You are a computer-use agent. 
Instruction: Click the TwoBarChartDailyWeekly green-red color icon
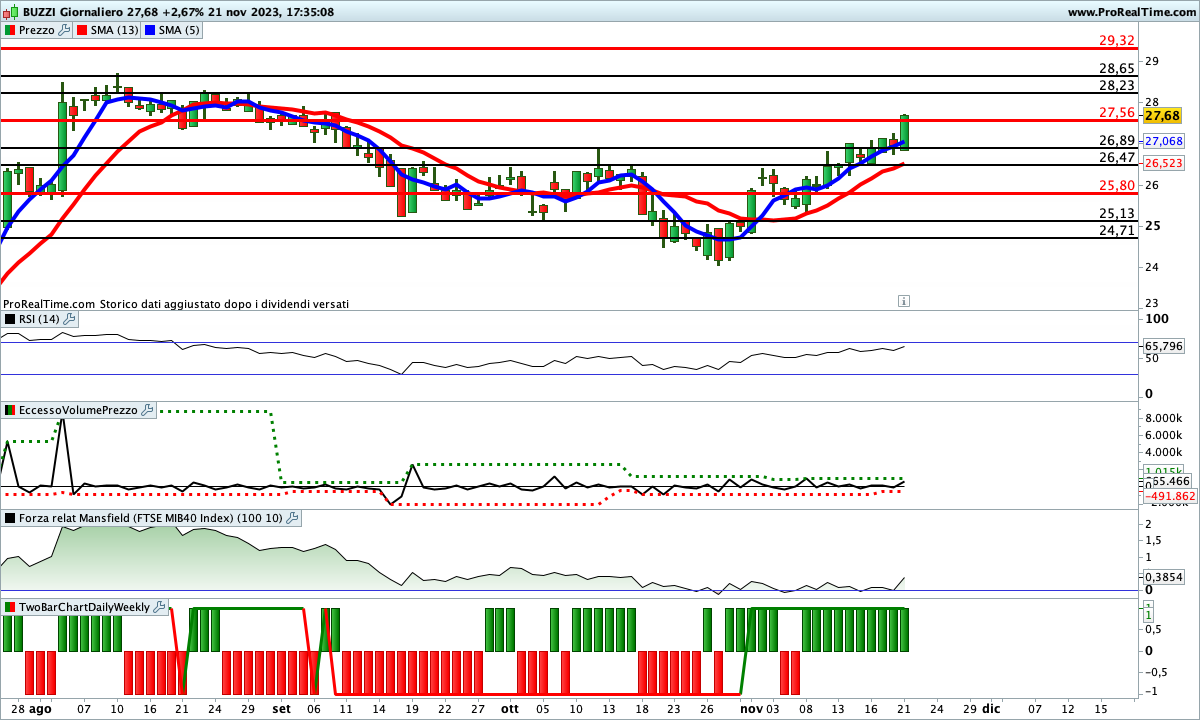[x=10, y=607]
